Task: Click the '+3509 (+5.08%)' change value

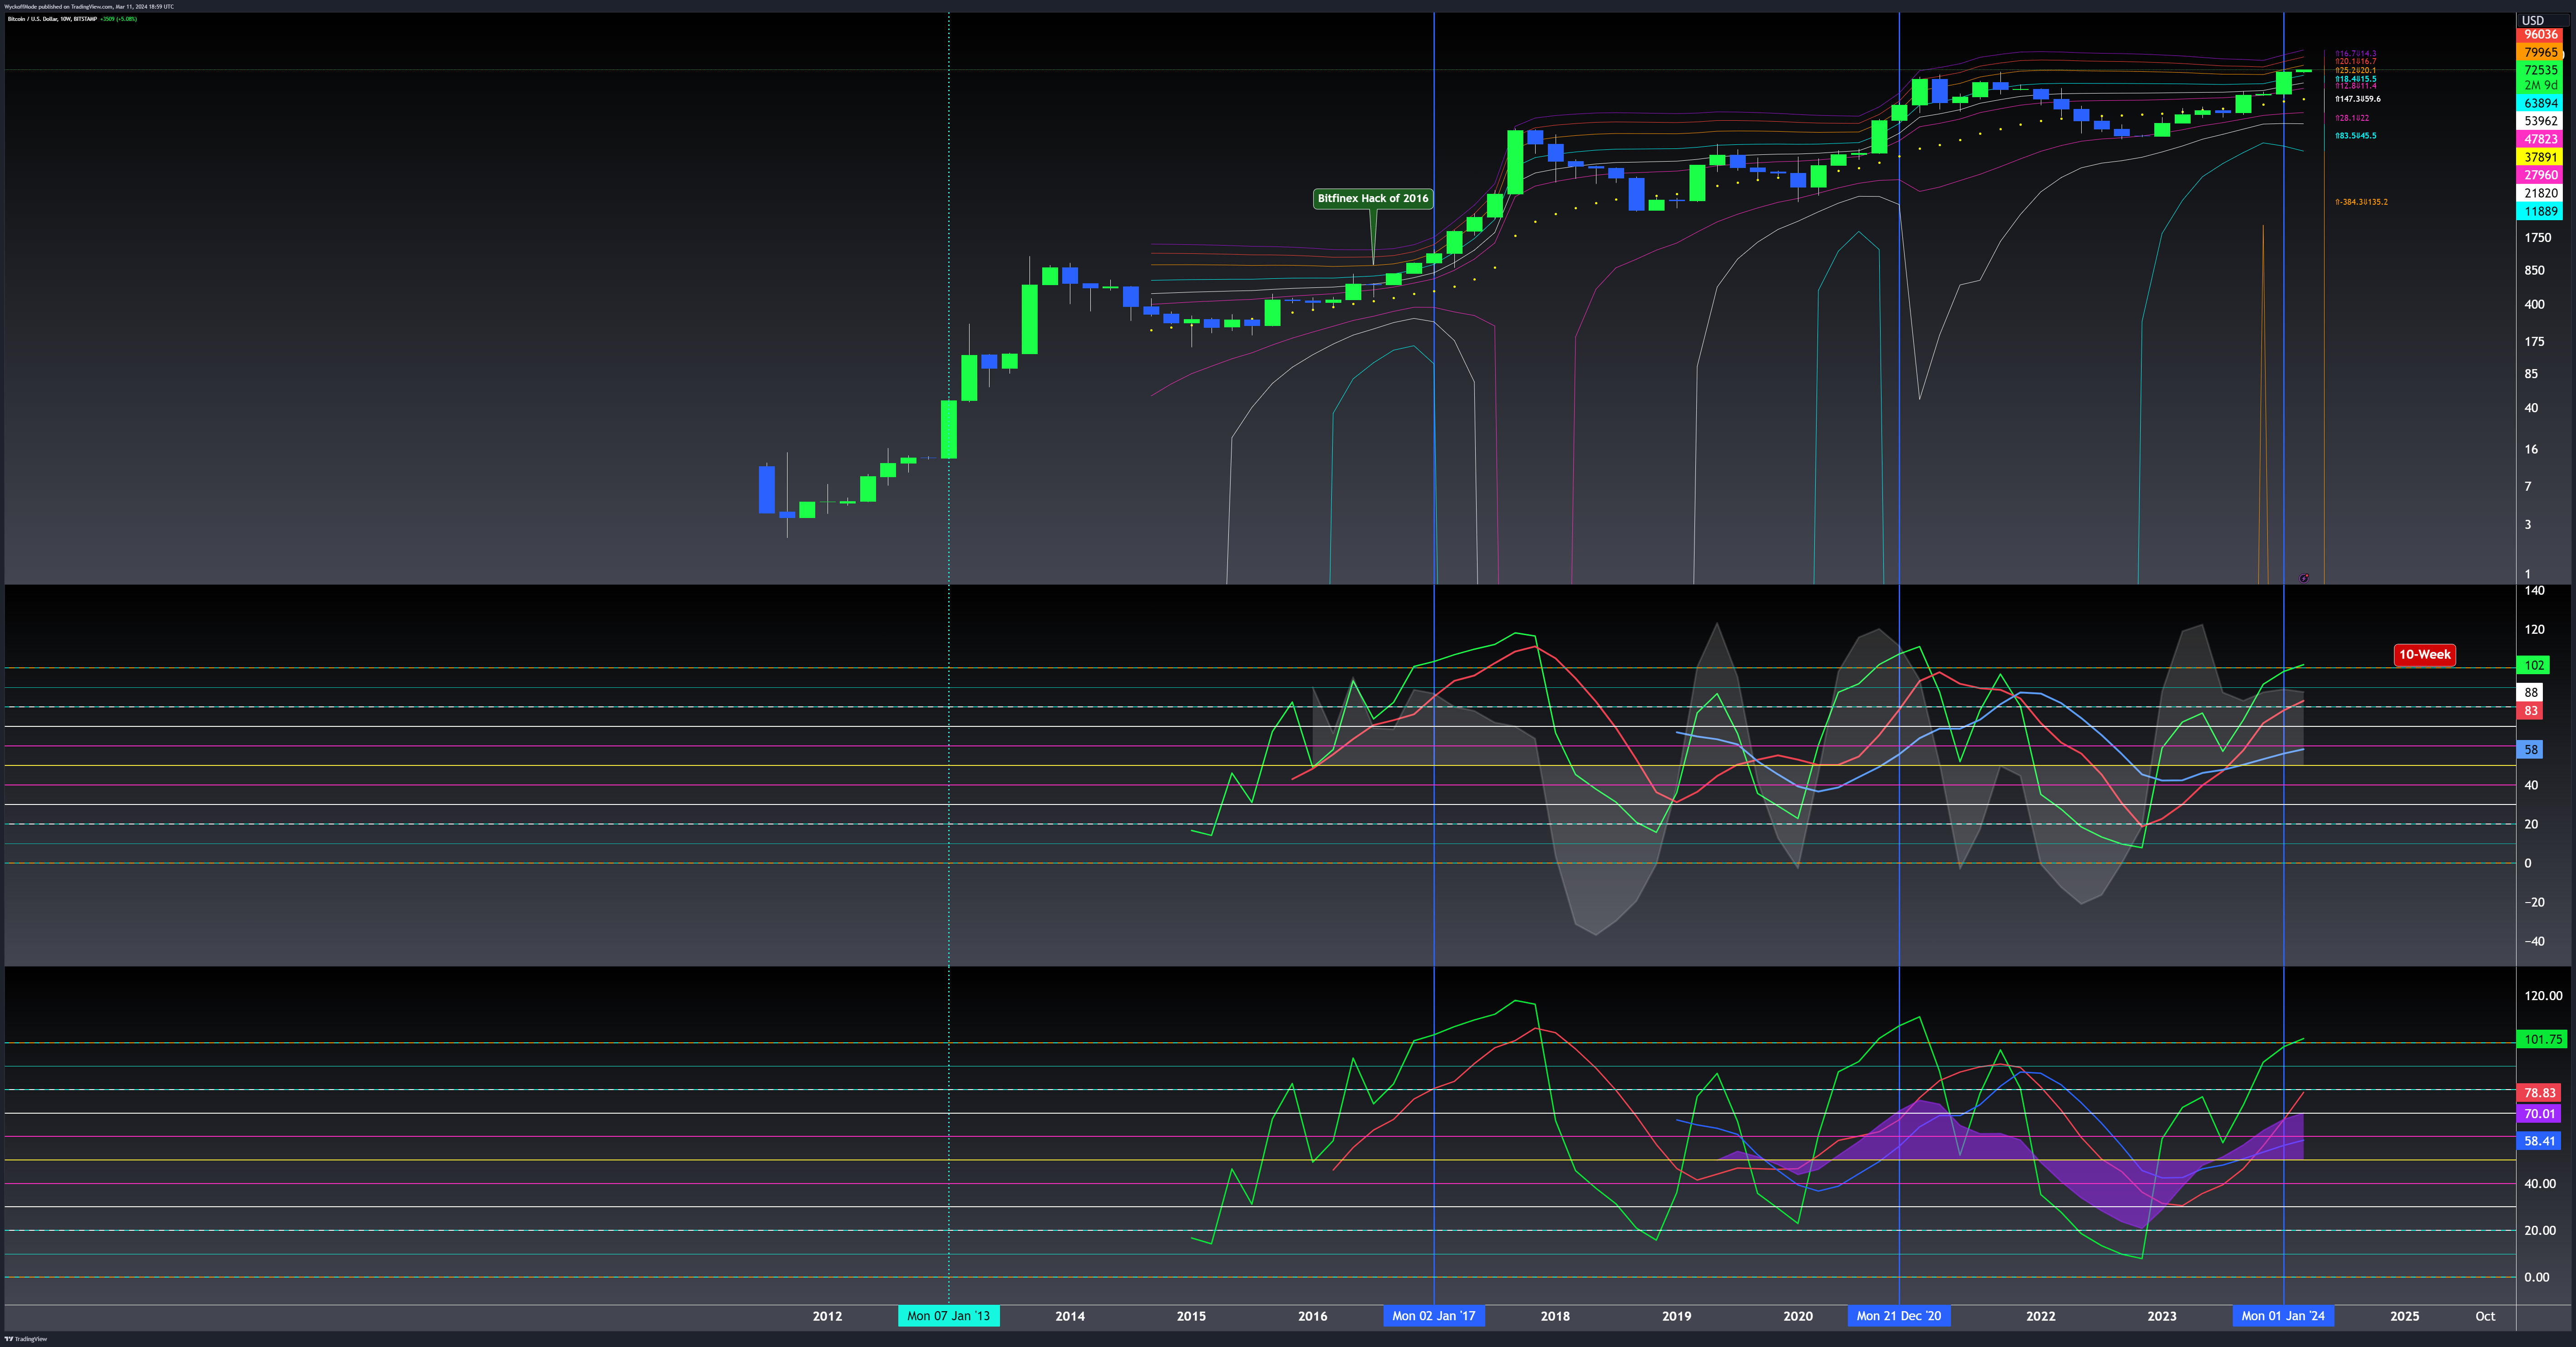Action: (119, 19)
